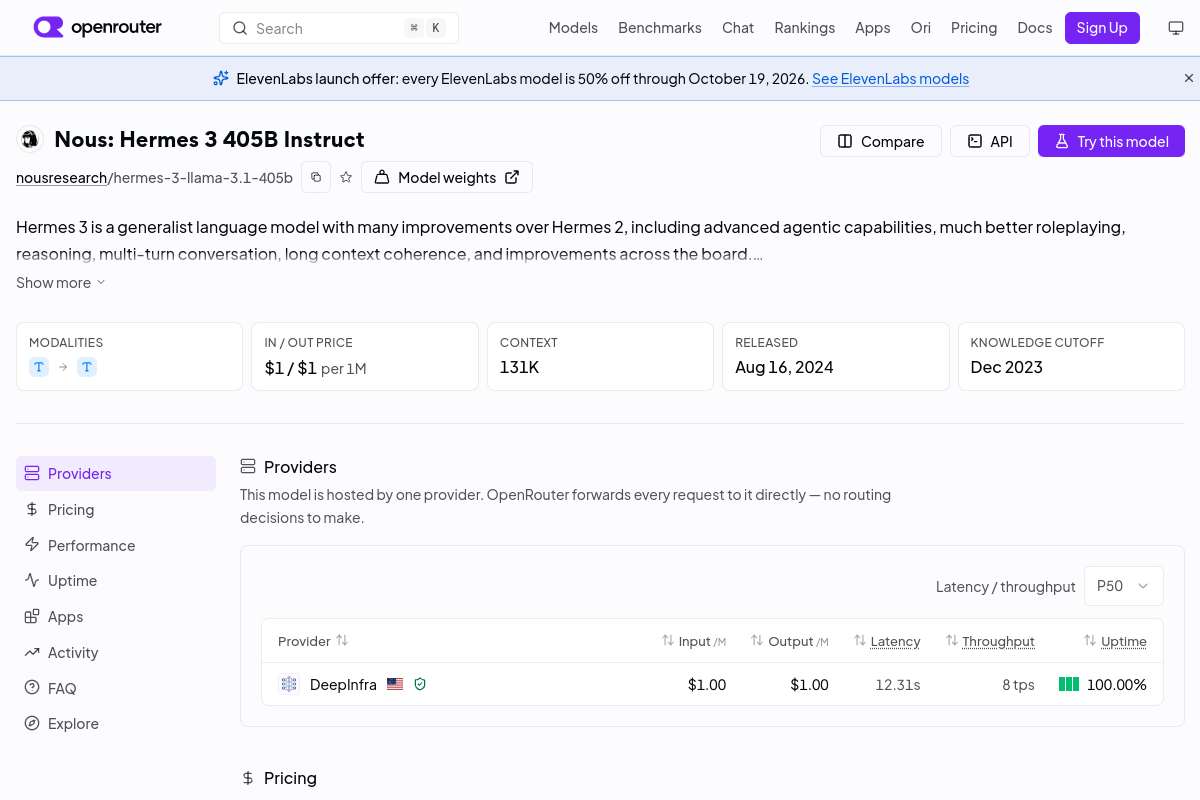Viewport: 1200px width, 800px height.
Task: Open Chat from the top navigation
Action: 738,28
